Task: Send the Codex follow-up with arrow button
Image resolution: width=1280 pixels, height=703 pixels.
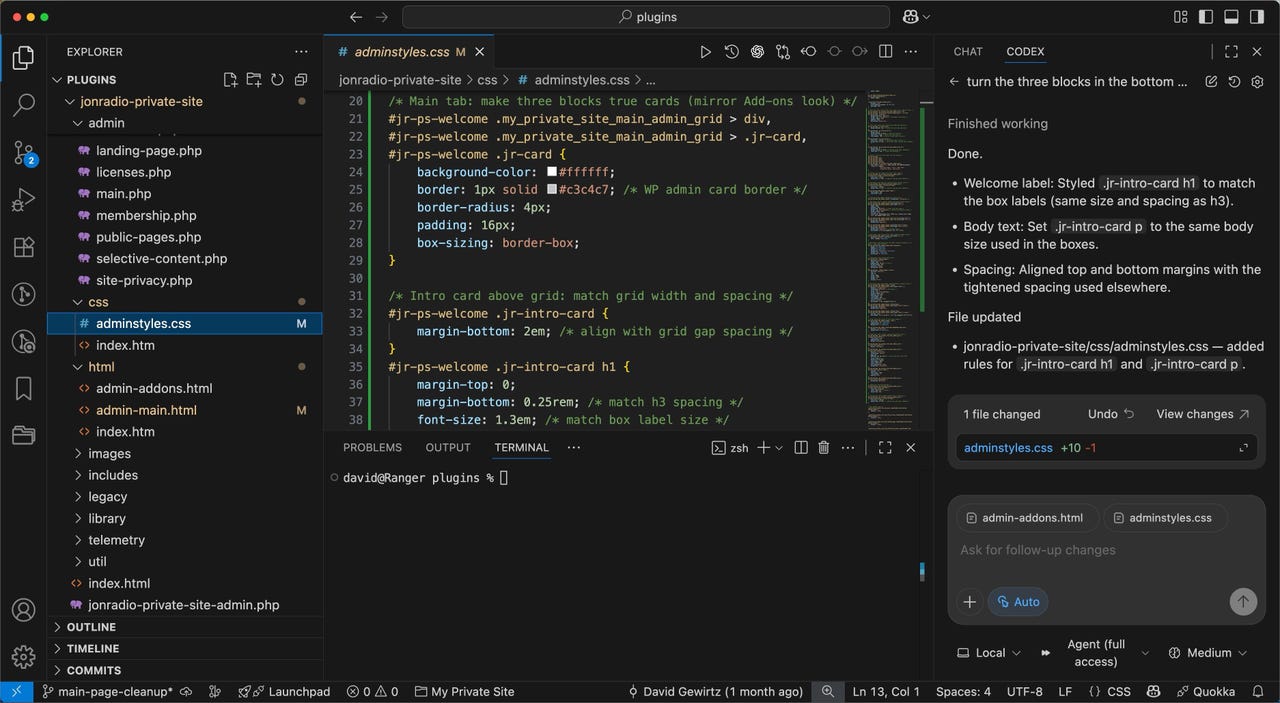Action: coord(1243,601)
